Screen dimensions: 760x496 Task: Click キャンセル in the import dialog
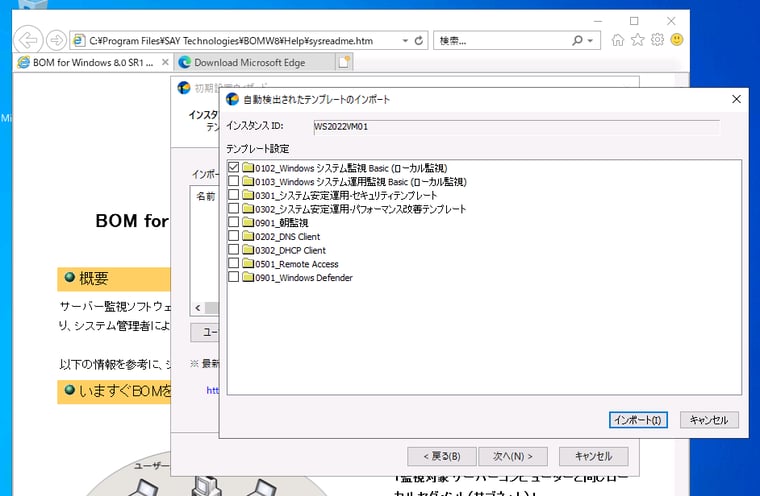[x=709, y=420]
